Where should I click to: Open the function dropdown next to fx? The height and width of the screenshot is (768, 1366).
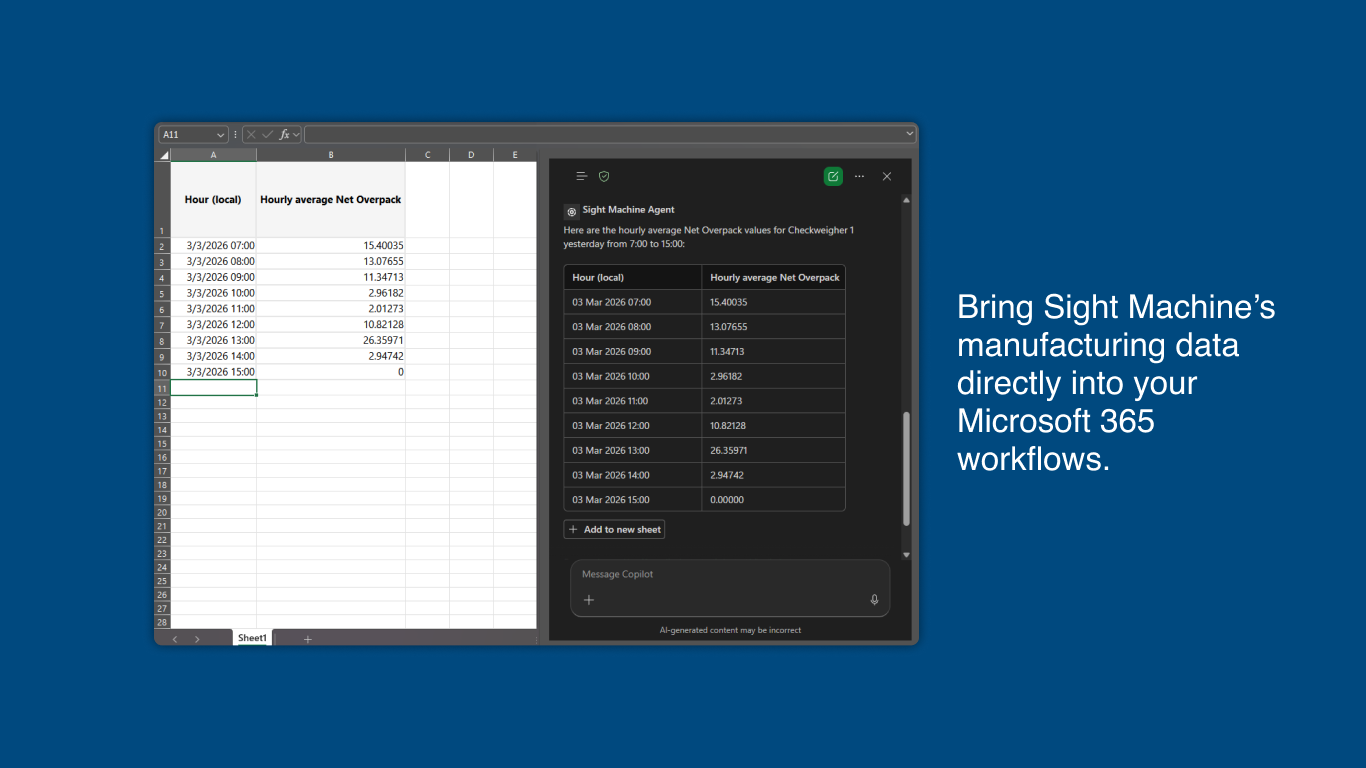[296, 134]
